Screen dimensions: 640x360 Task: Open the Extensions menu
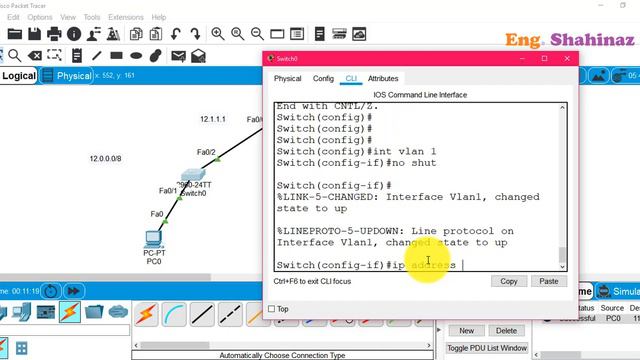click(x=126, y=17)
